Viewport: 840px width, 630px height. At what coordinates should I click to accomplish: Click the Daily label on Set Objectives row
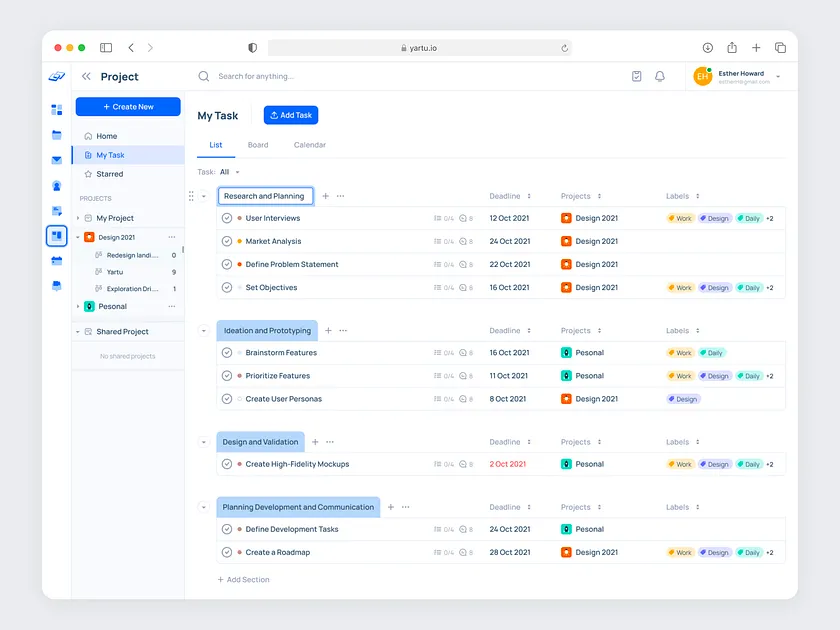pyautogui.click(x=749, y=287)
